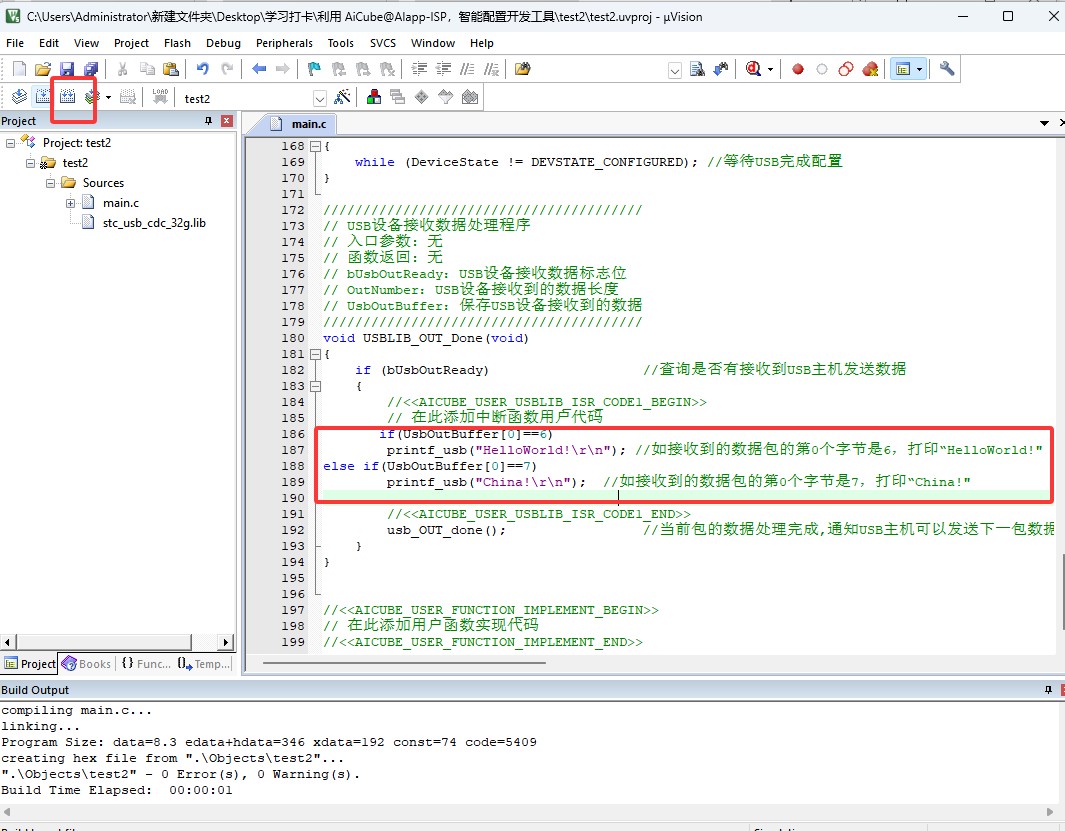1065x831 pixels.
Task: Start or stop the debug session
Action: pos(753,69)
